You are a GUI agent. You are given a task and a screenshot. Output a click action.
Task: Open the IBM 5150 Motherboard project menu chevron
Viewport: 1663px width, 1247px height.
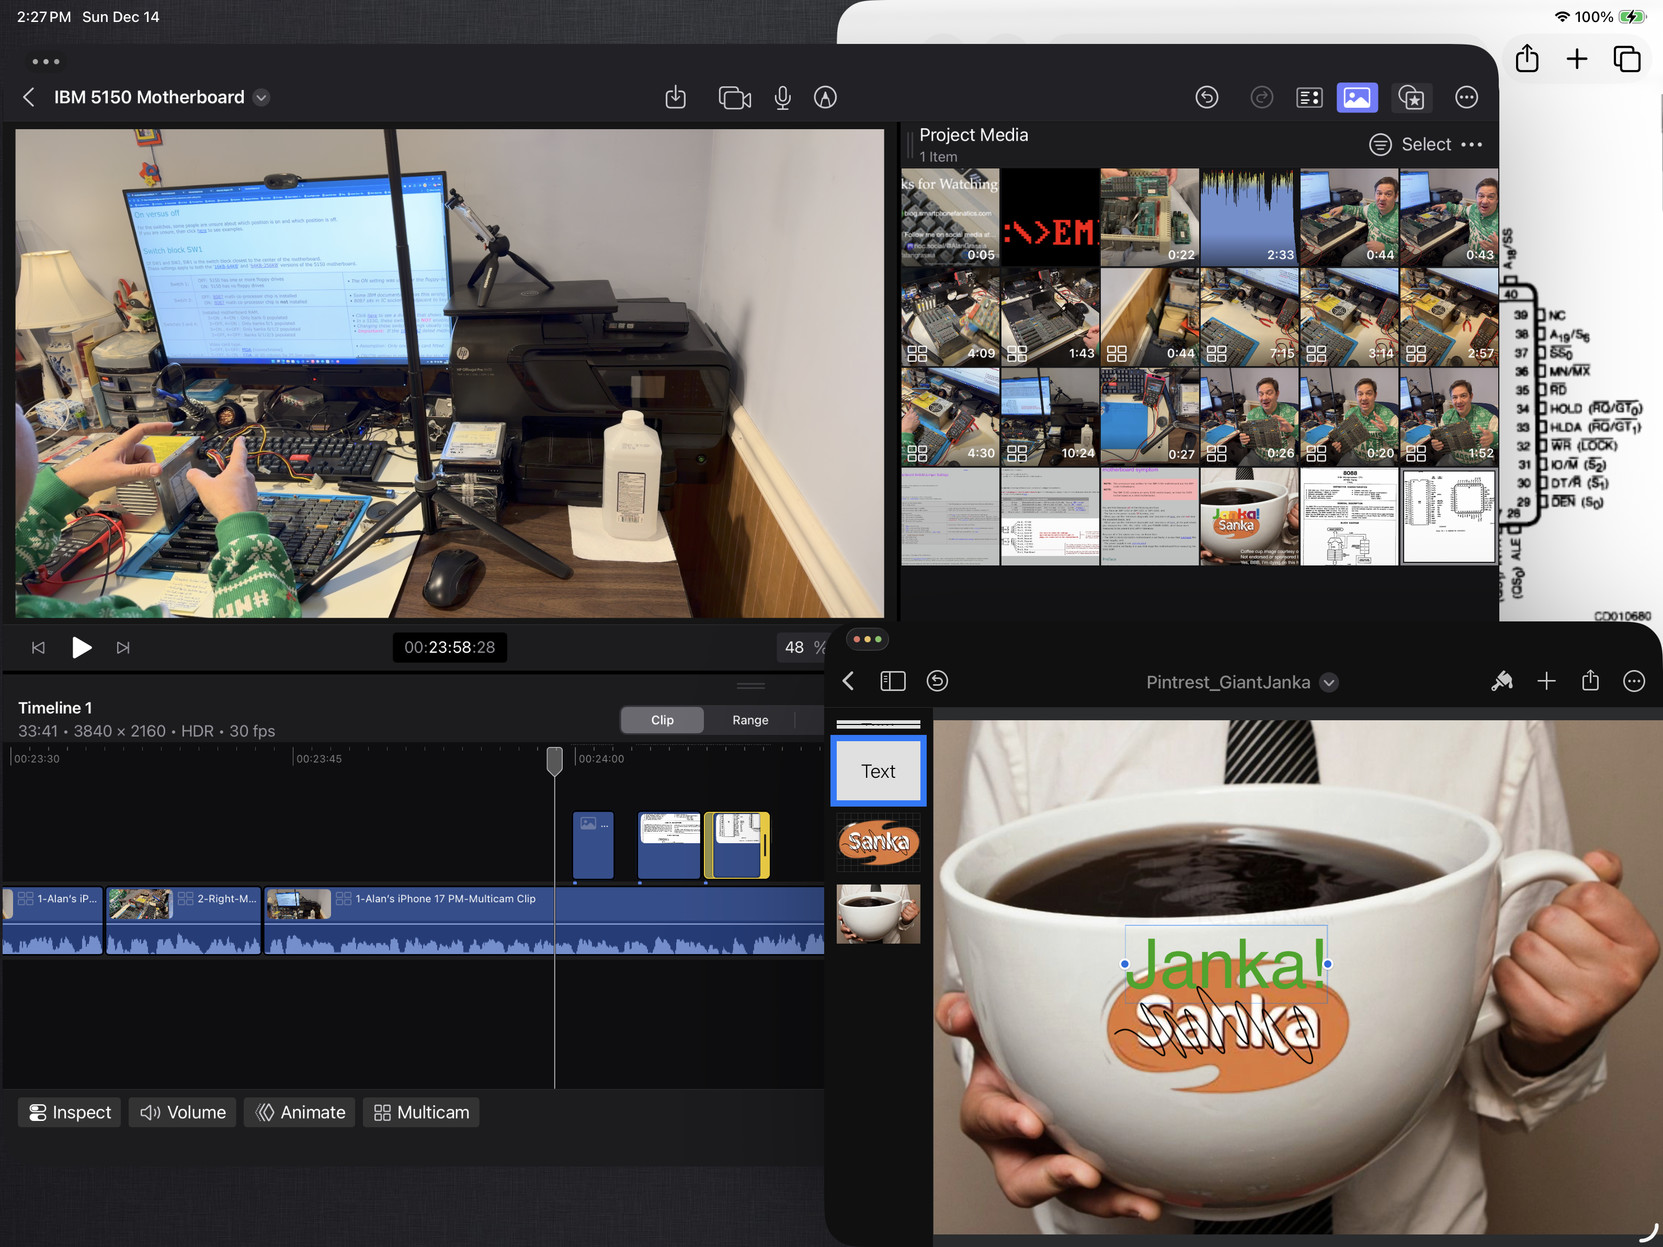(x=261, y=97)
